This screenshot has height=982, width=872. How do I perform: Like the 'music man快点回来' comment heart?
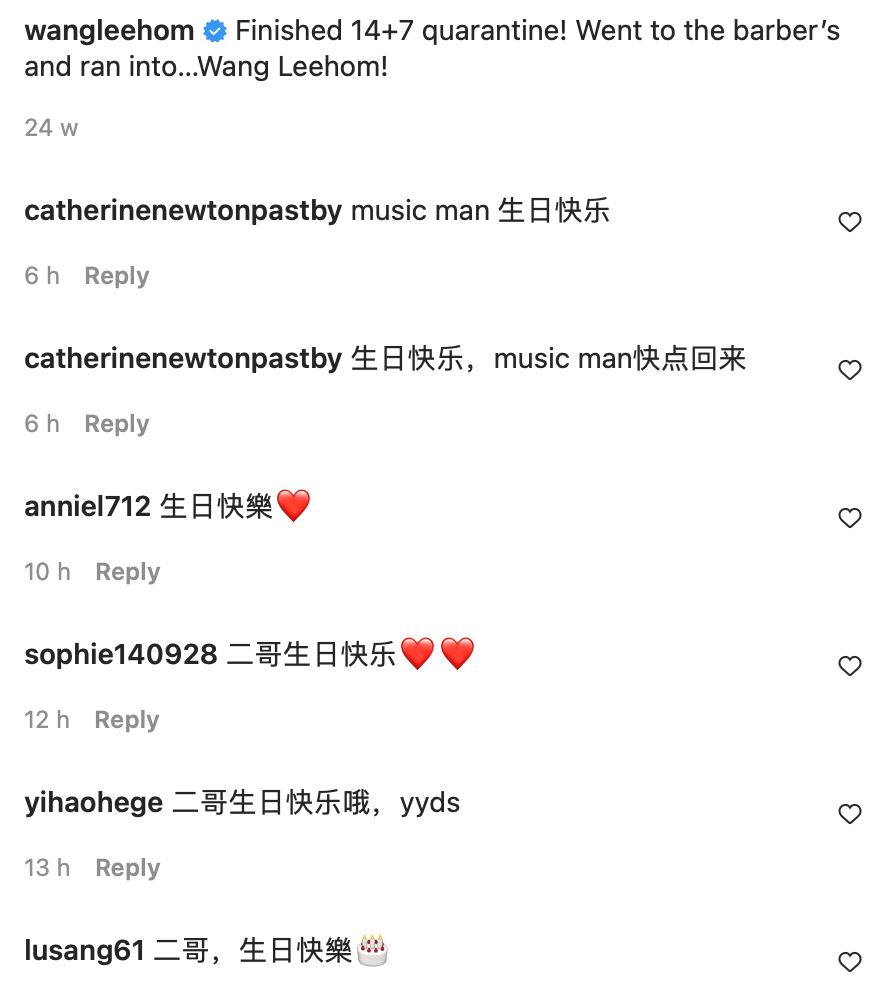(849, 370)
